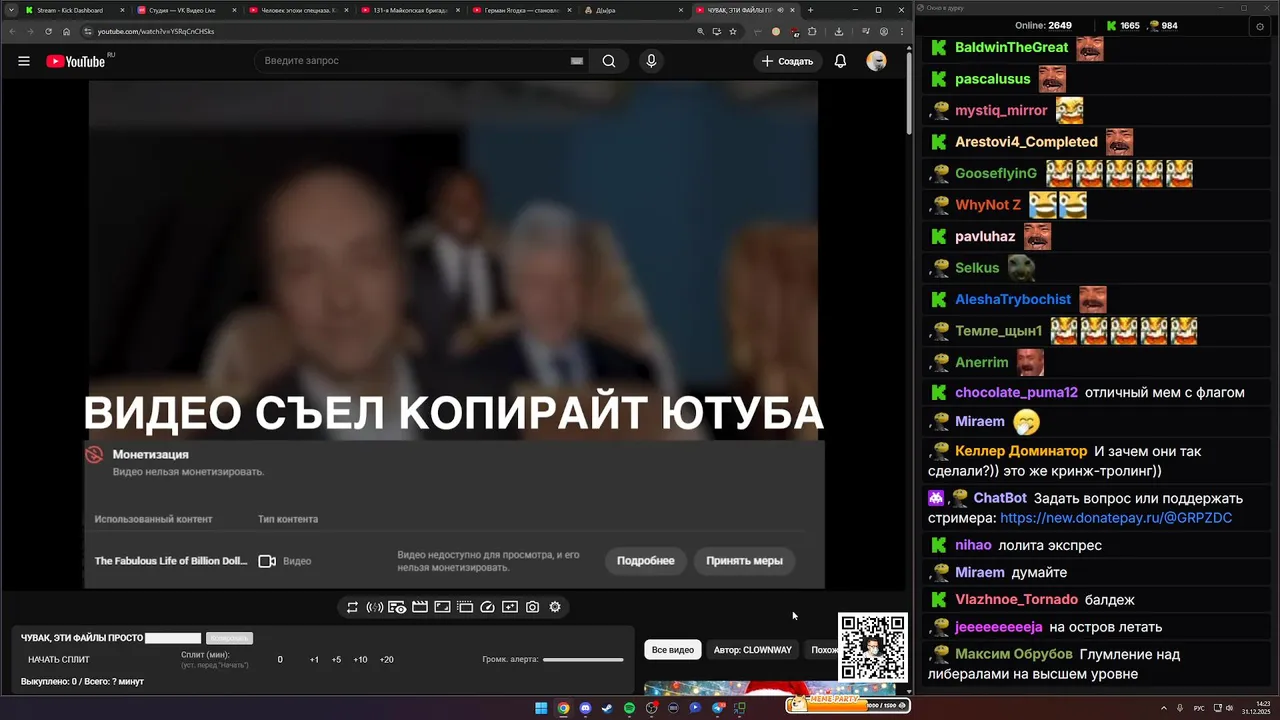This screenshot has height=720, width=1280.
Task: Open Spotify from the taskbar
Action: coord(629,708)
